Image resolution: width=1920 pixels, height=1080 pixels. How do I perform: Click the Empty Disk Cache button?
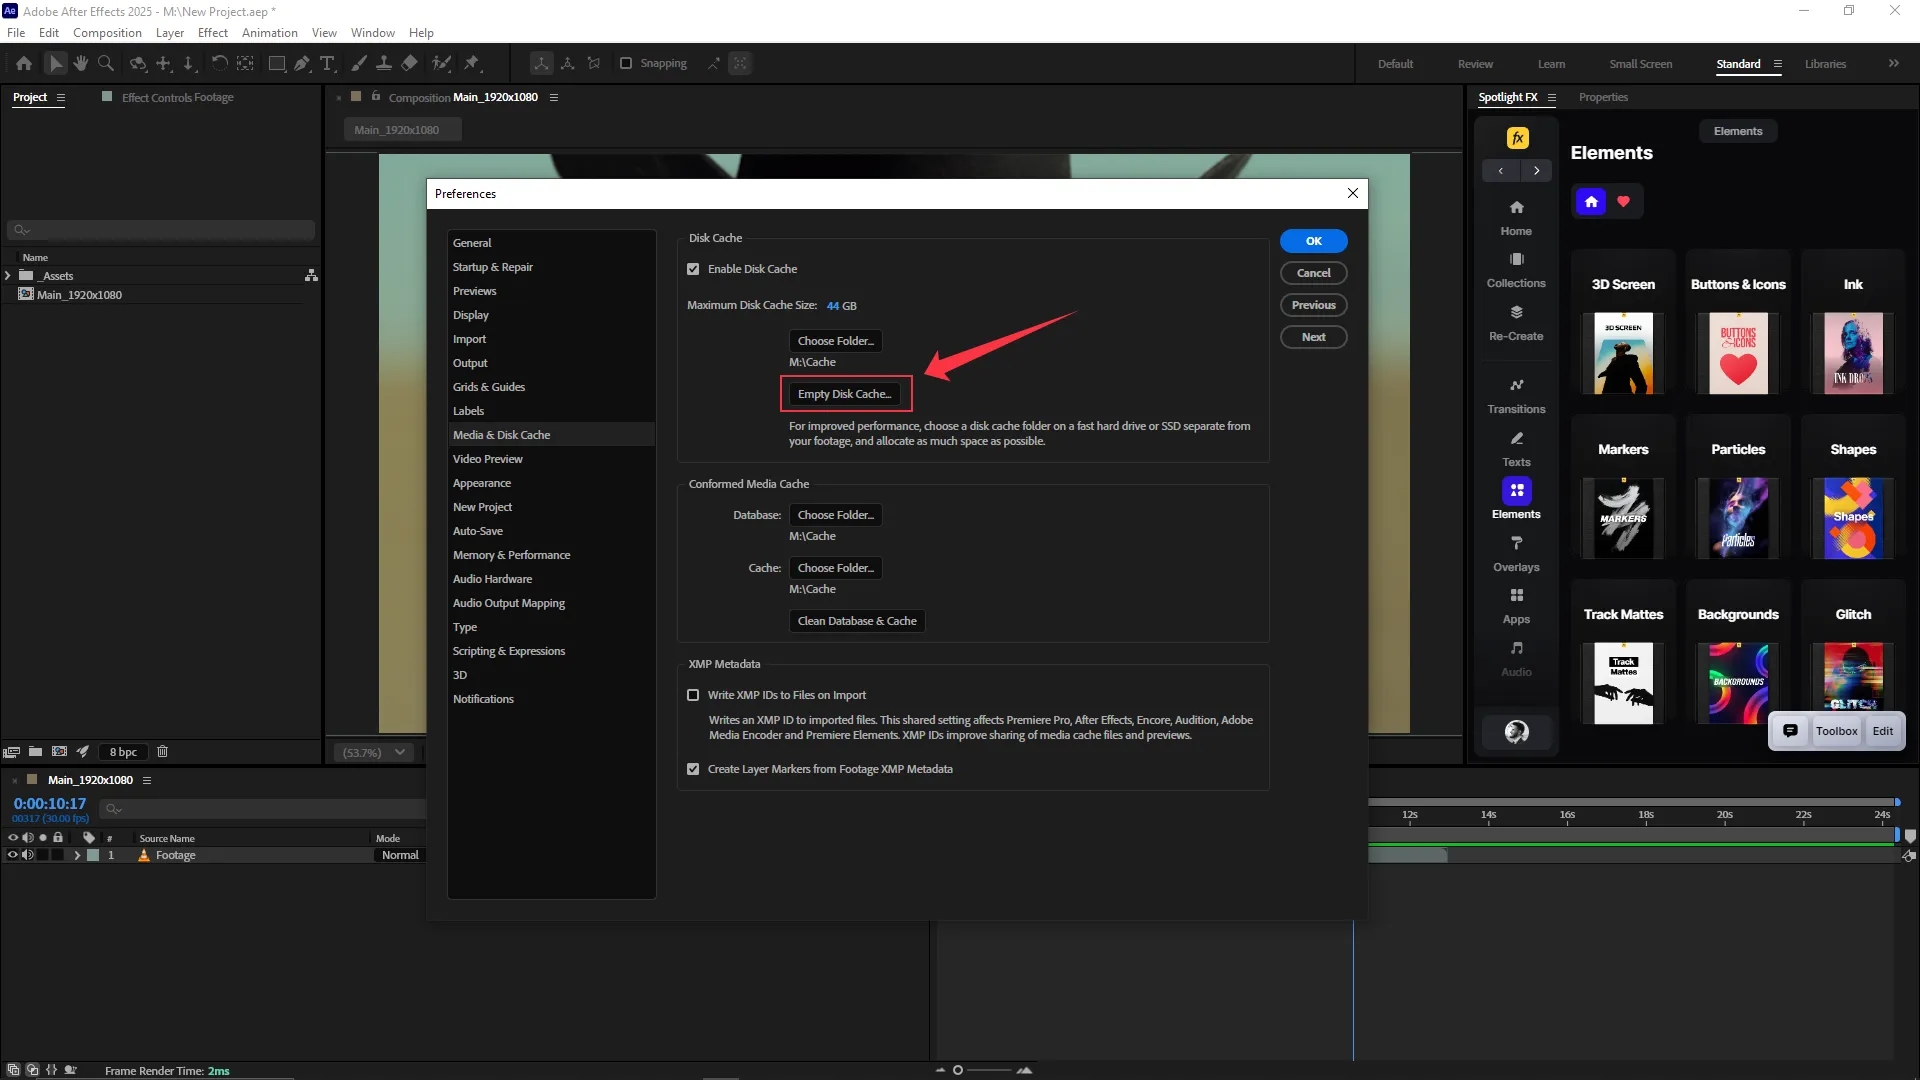[x=844, y=394]
